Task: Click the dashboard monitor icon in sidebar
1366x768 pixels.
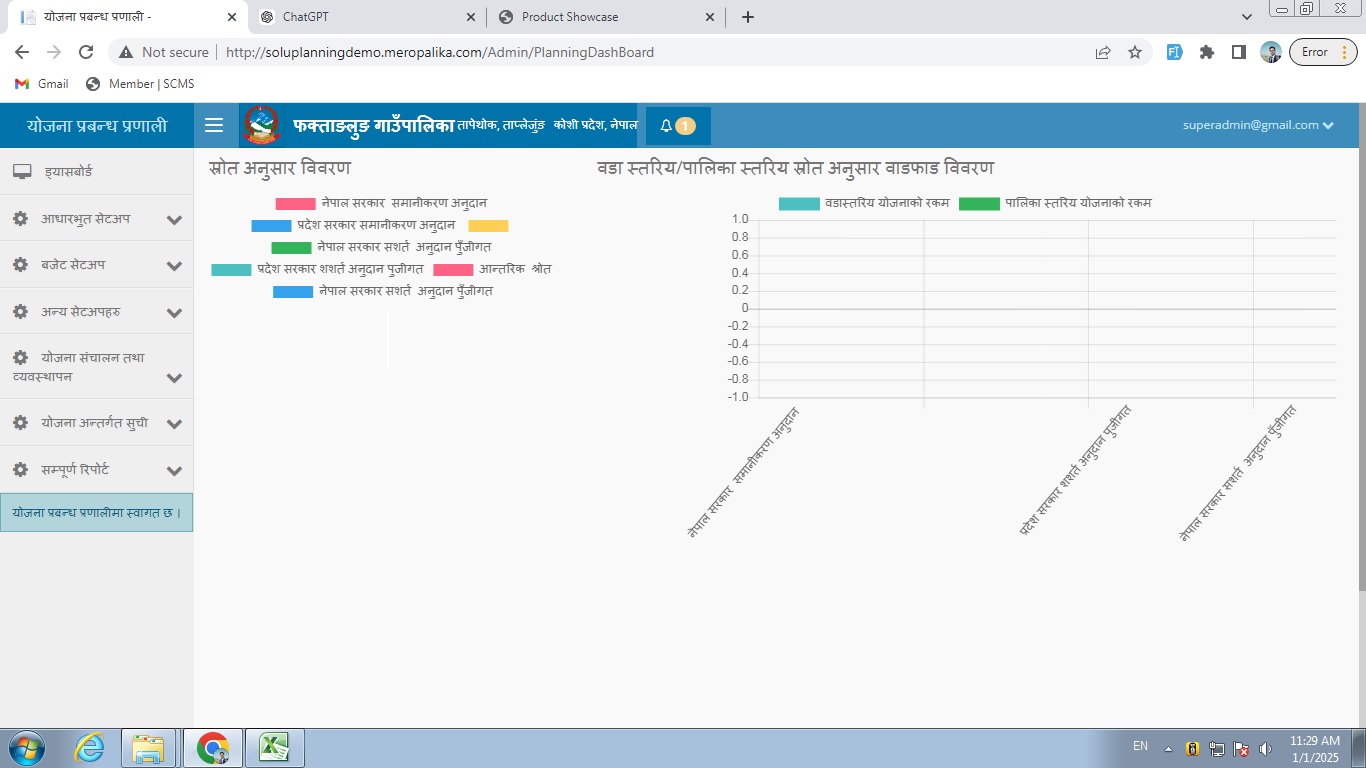Action: coord(22,172)
